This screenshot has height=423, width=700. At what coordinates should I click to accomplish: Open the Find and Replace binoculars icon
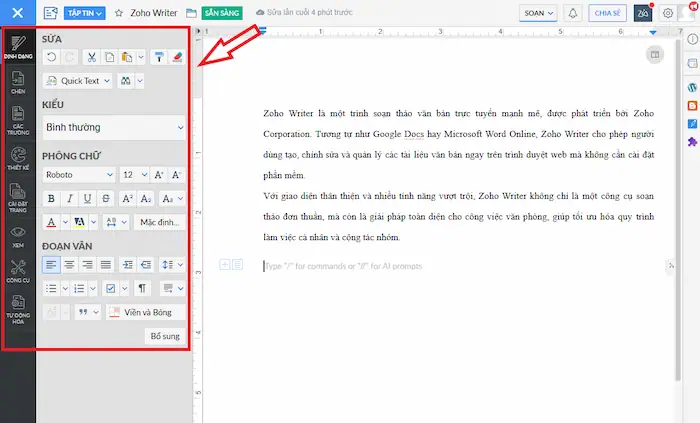click(125, 81)
